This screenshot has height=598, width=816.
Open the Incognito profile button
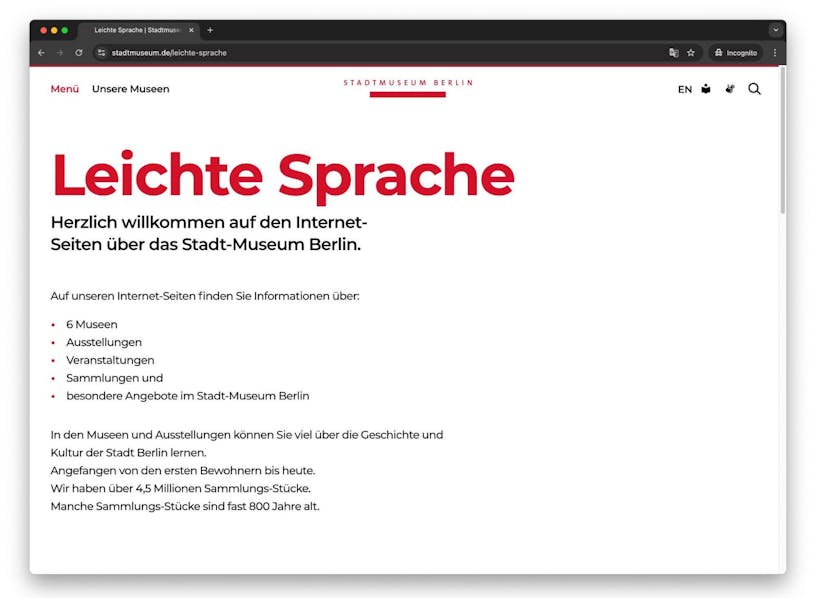tap(735, 53)
